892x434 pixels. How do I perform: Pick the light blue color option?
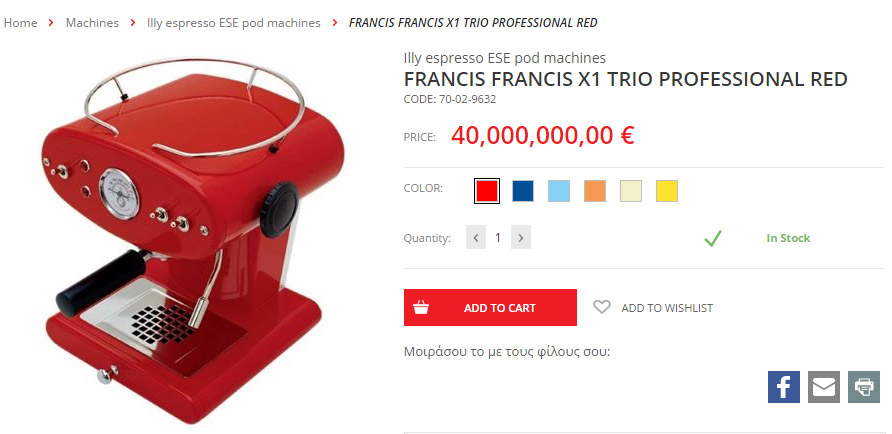tap(559, 191)
